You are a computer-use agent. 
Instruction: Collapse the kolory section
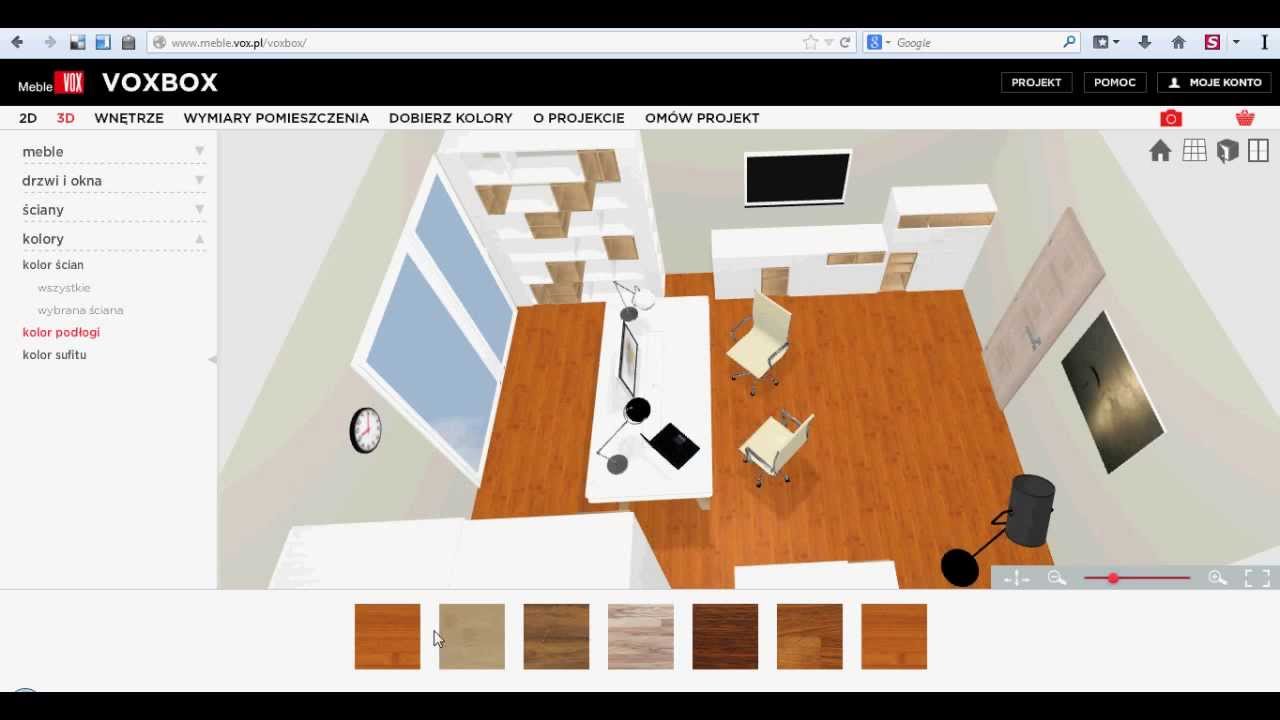click(114, 238)
